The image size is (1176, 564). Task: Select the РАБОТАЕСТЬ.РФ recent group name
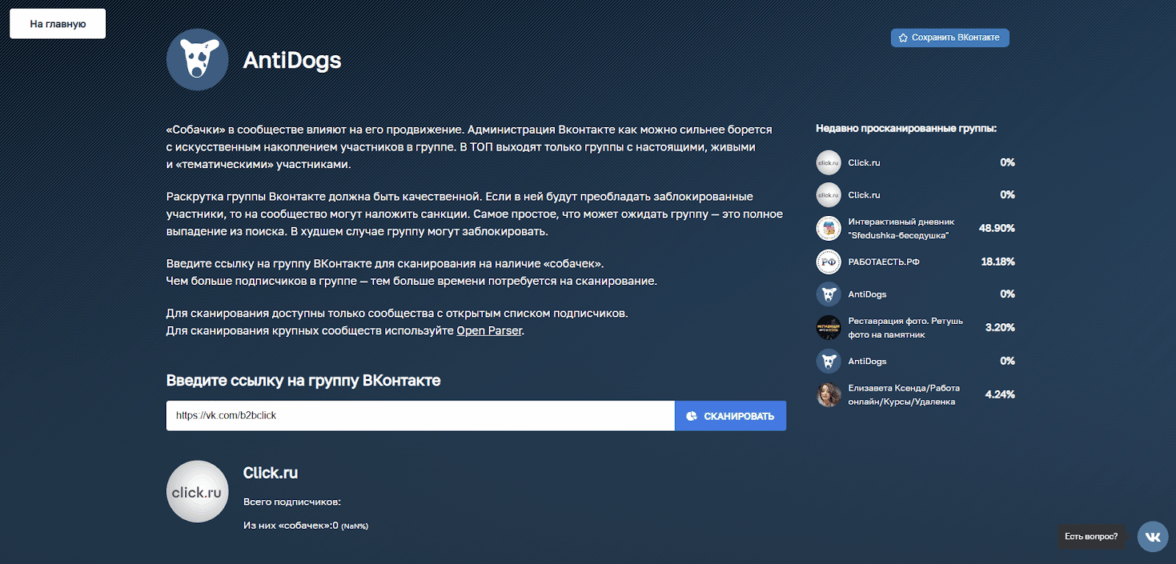(882, 262)
